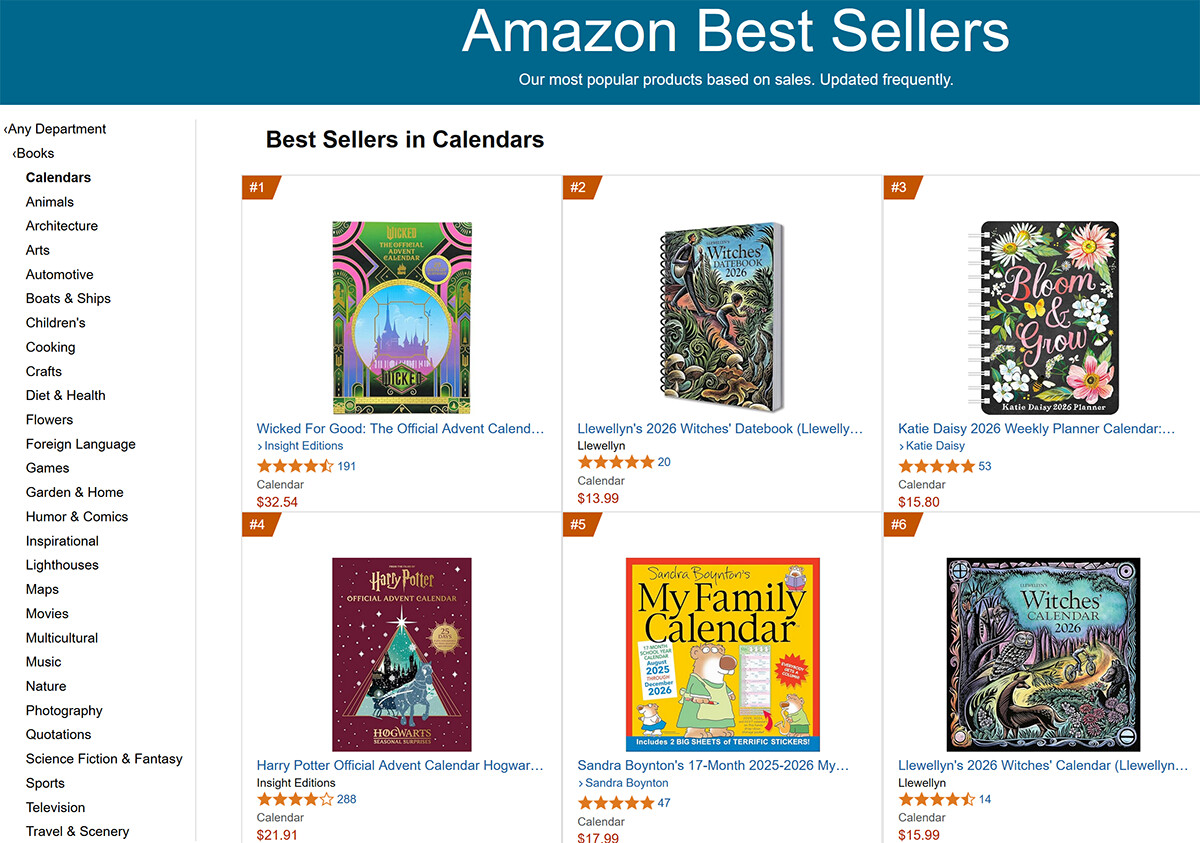Open the Katie Daisy planner's star rating
Image resolution: width=1200 pixels, height=843 pixels.
pos(936,466)
